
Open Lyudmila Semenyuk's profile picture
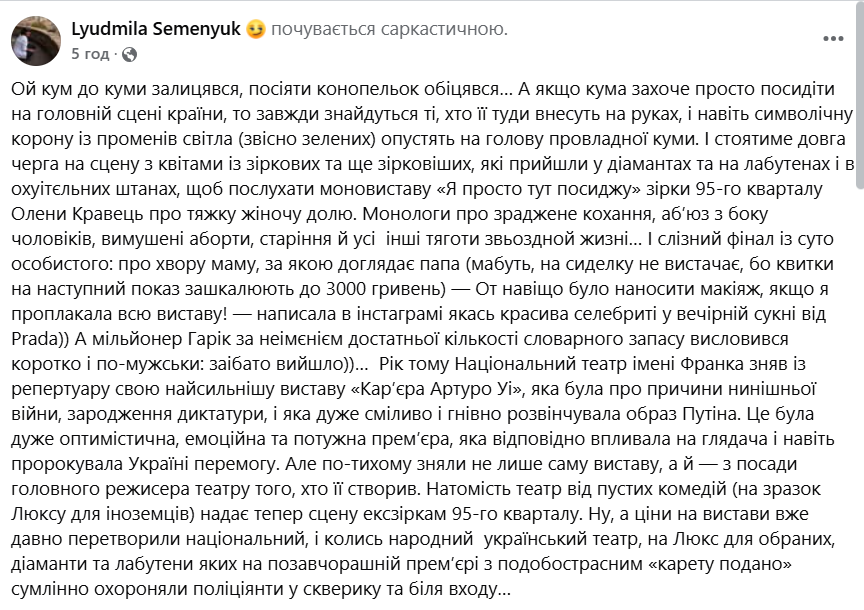[35, 40]
